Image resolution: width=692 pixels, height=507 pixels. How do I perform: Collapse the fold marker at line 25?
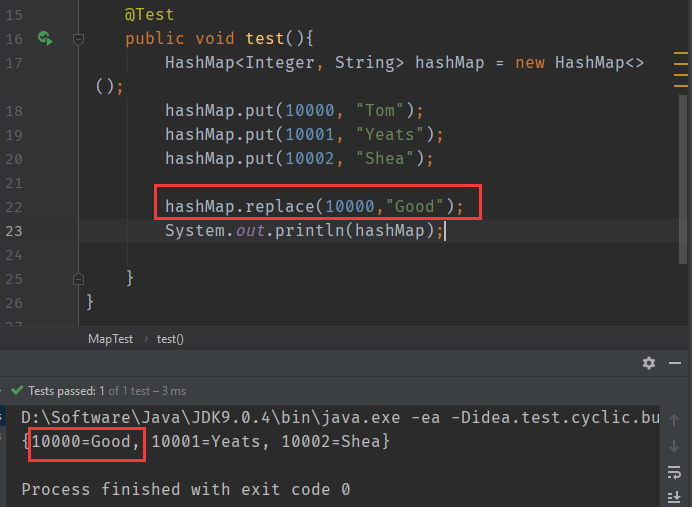click(x=78, y=279)
